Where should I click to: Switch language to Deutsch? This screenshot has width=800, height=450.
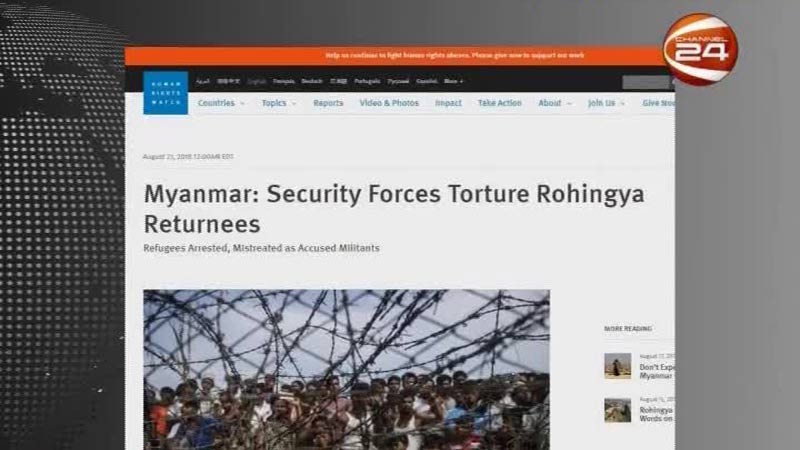pyautogui.click(x=312, y=81)
